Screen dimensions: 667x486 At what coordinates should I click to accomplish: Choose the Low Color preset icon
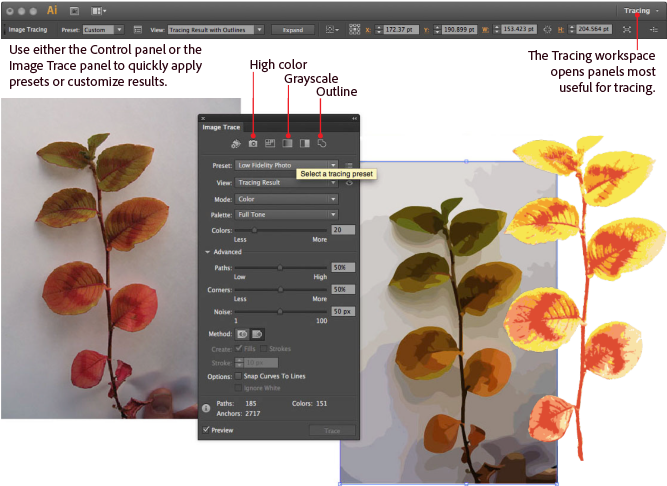pos(270,145)
